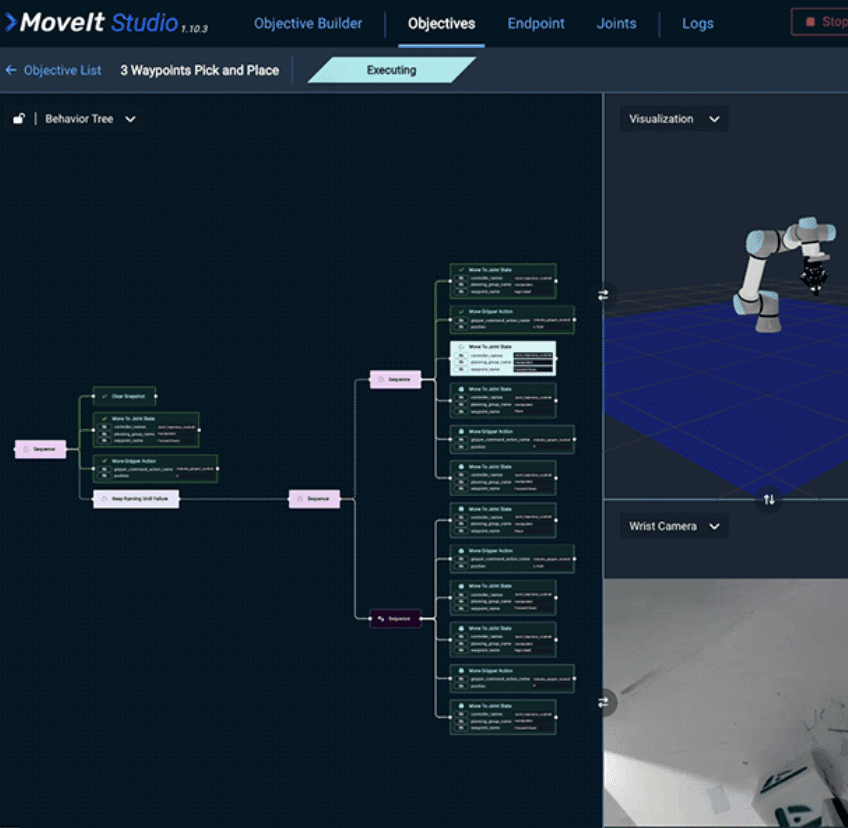Click the Wrist Camera video feed
This screenshot has width=848, height=828.
pyautogui.click(x=726, y=702)
